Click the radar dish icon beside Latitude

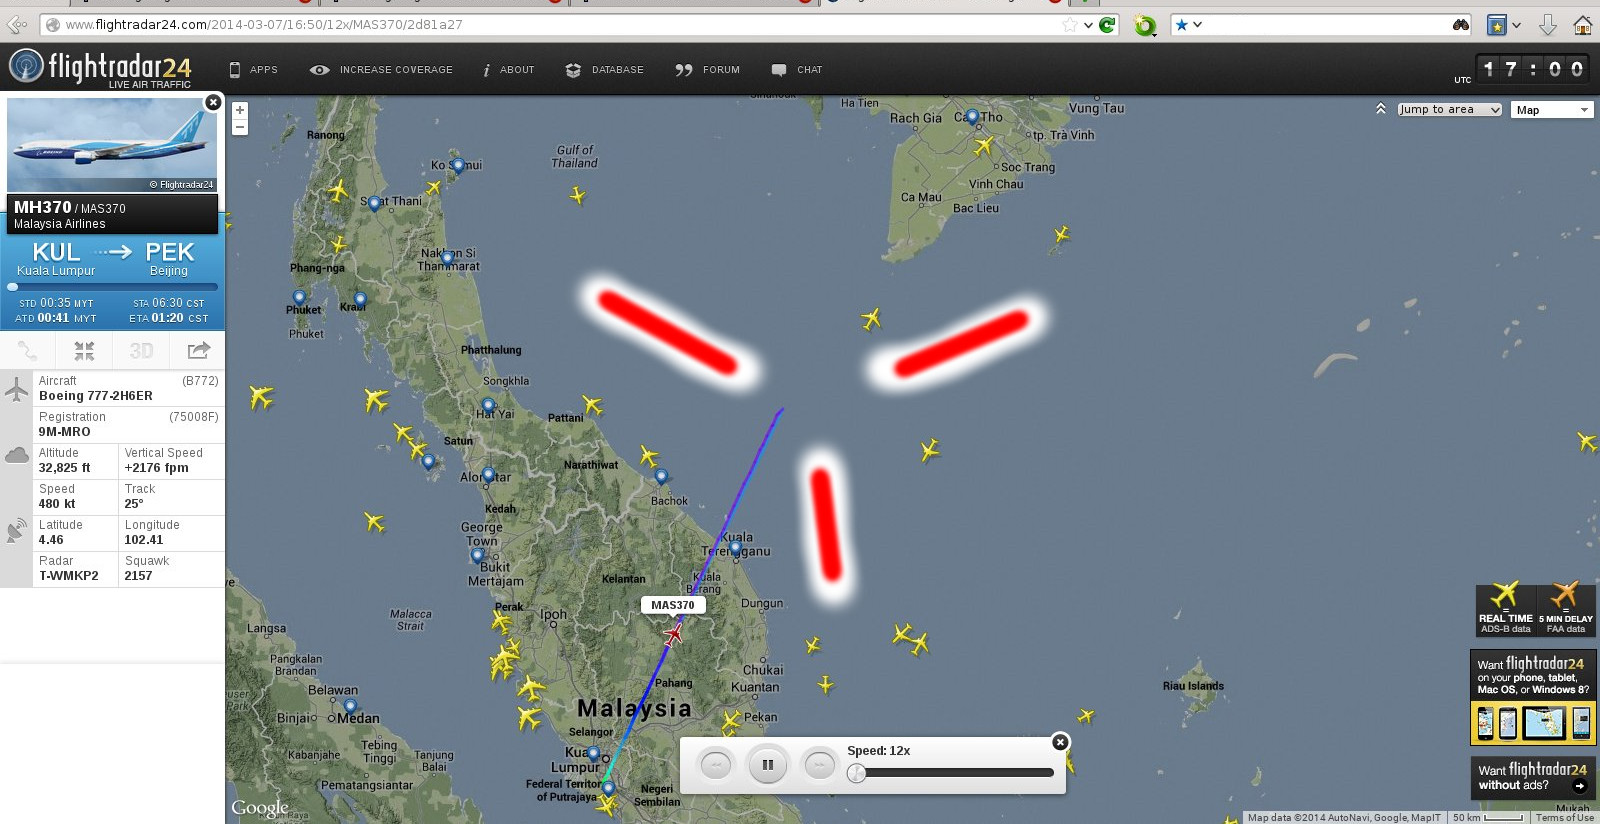(17, 531)
